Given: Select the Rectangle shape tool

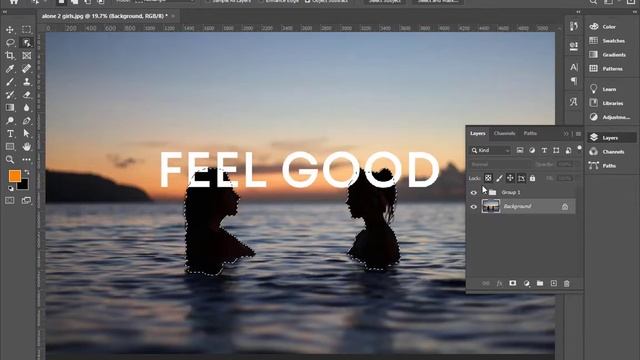Looking at the screenshot, I should click(10, 147).
